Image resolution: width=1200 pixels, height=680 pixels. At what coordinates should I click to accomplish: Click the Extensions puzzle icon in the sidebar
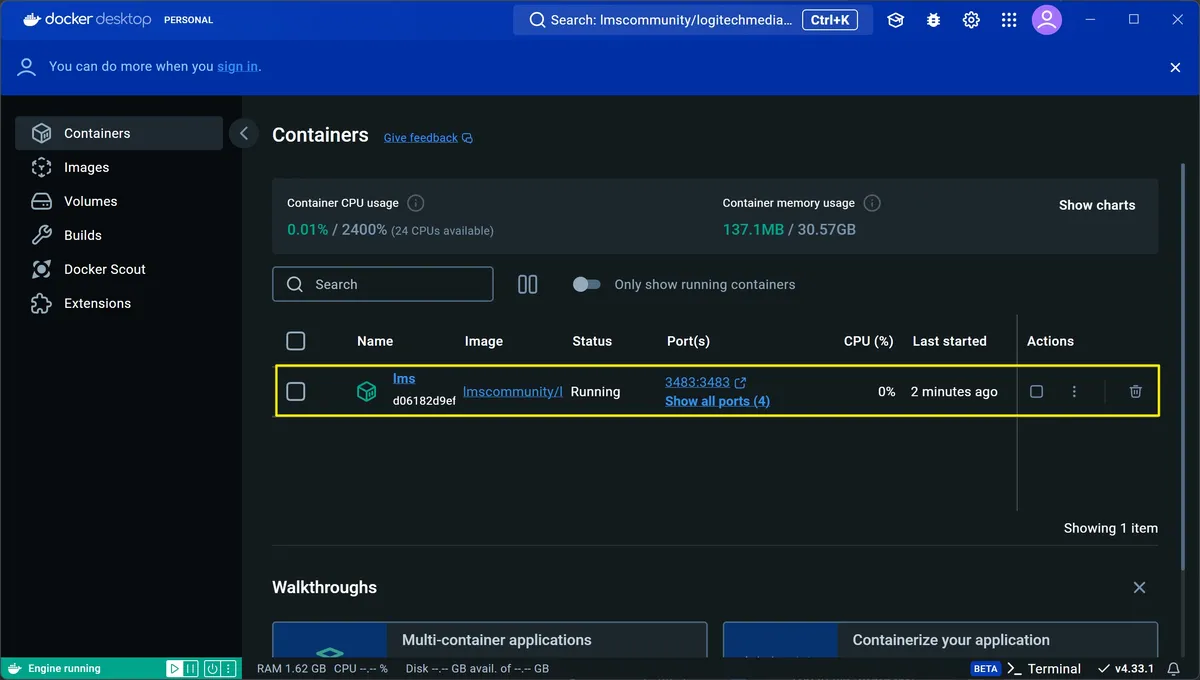coord(42,303)
